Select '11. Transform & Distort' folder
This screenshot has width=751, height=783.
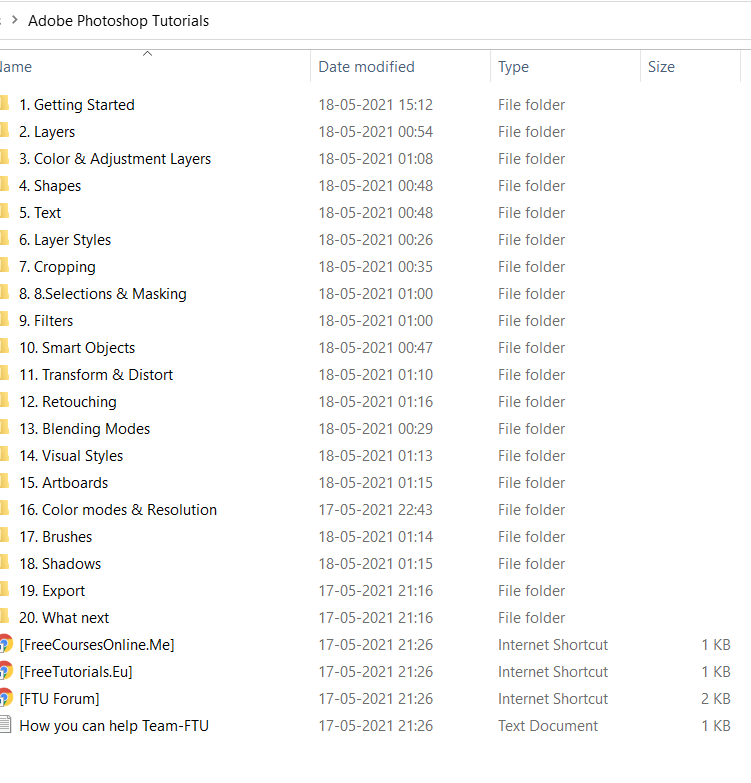click(96, 375)
